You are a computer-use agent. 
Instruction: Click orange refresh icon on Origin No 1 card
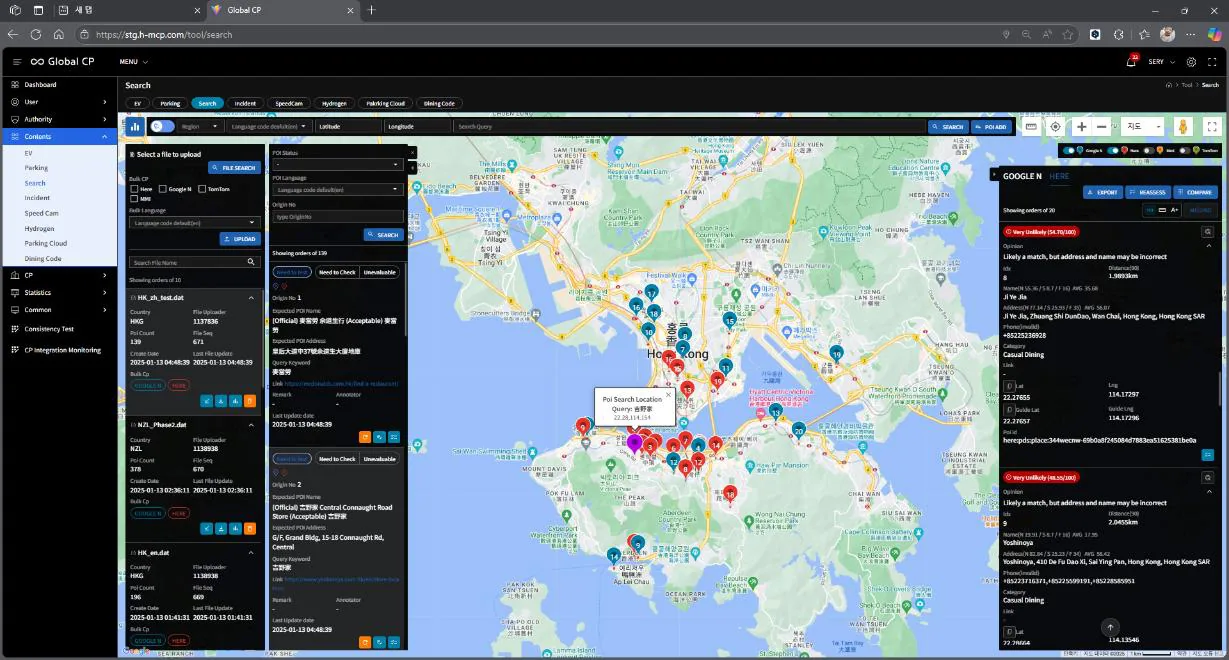coord(365,436)
